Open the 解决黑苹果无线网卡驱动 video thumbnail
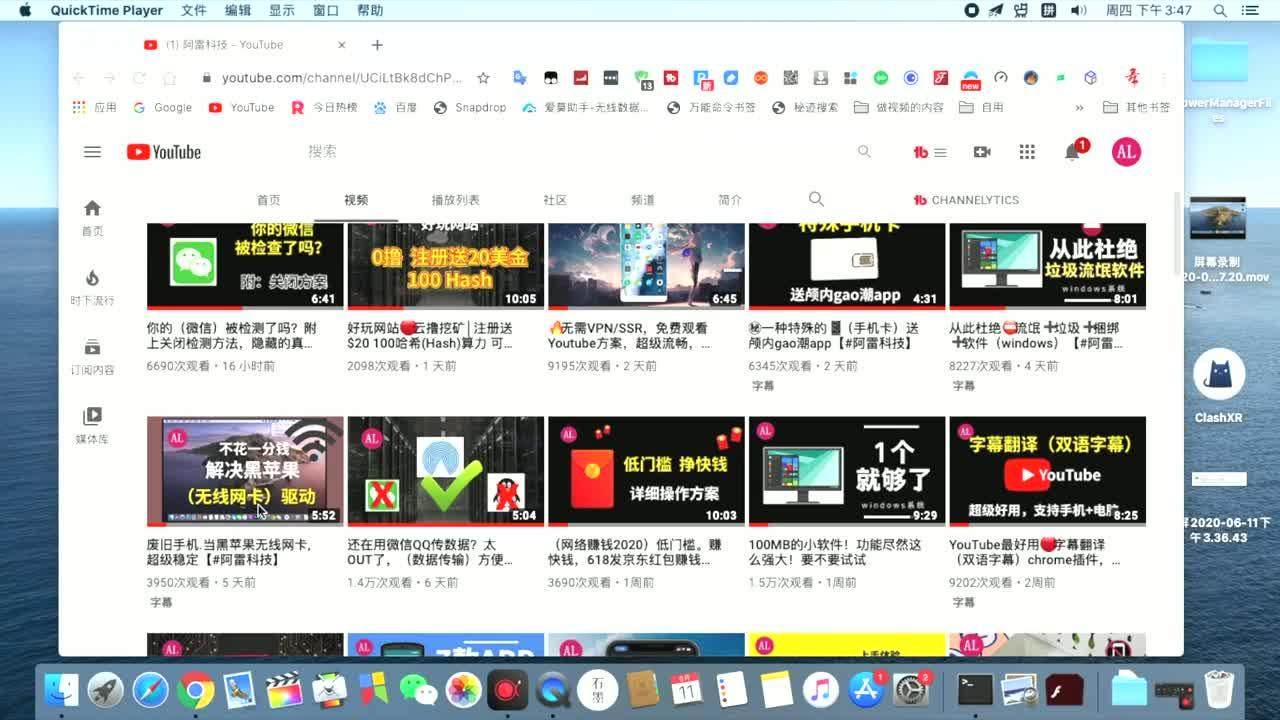1280x720 pixels. pyautogui.click(x=245, y=471)
